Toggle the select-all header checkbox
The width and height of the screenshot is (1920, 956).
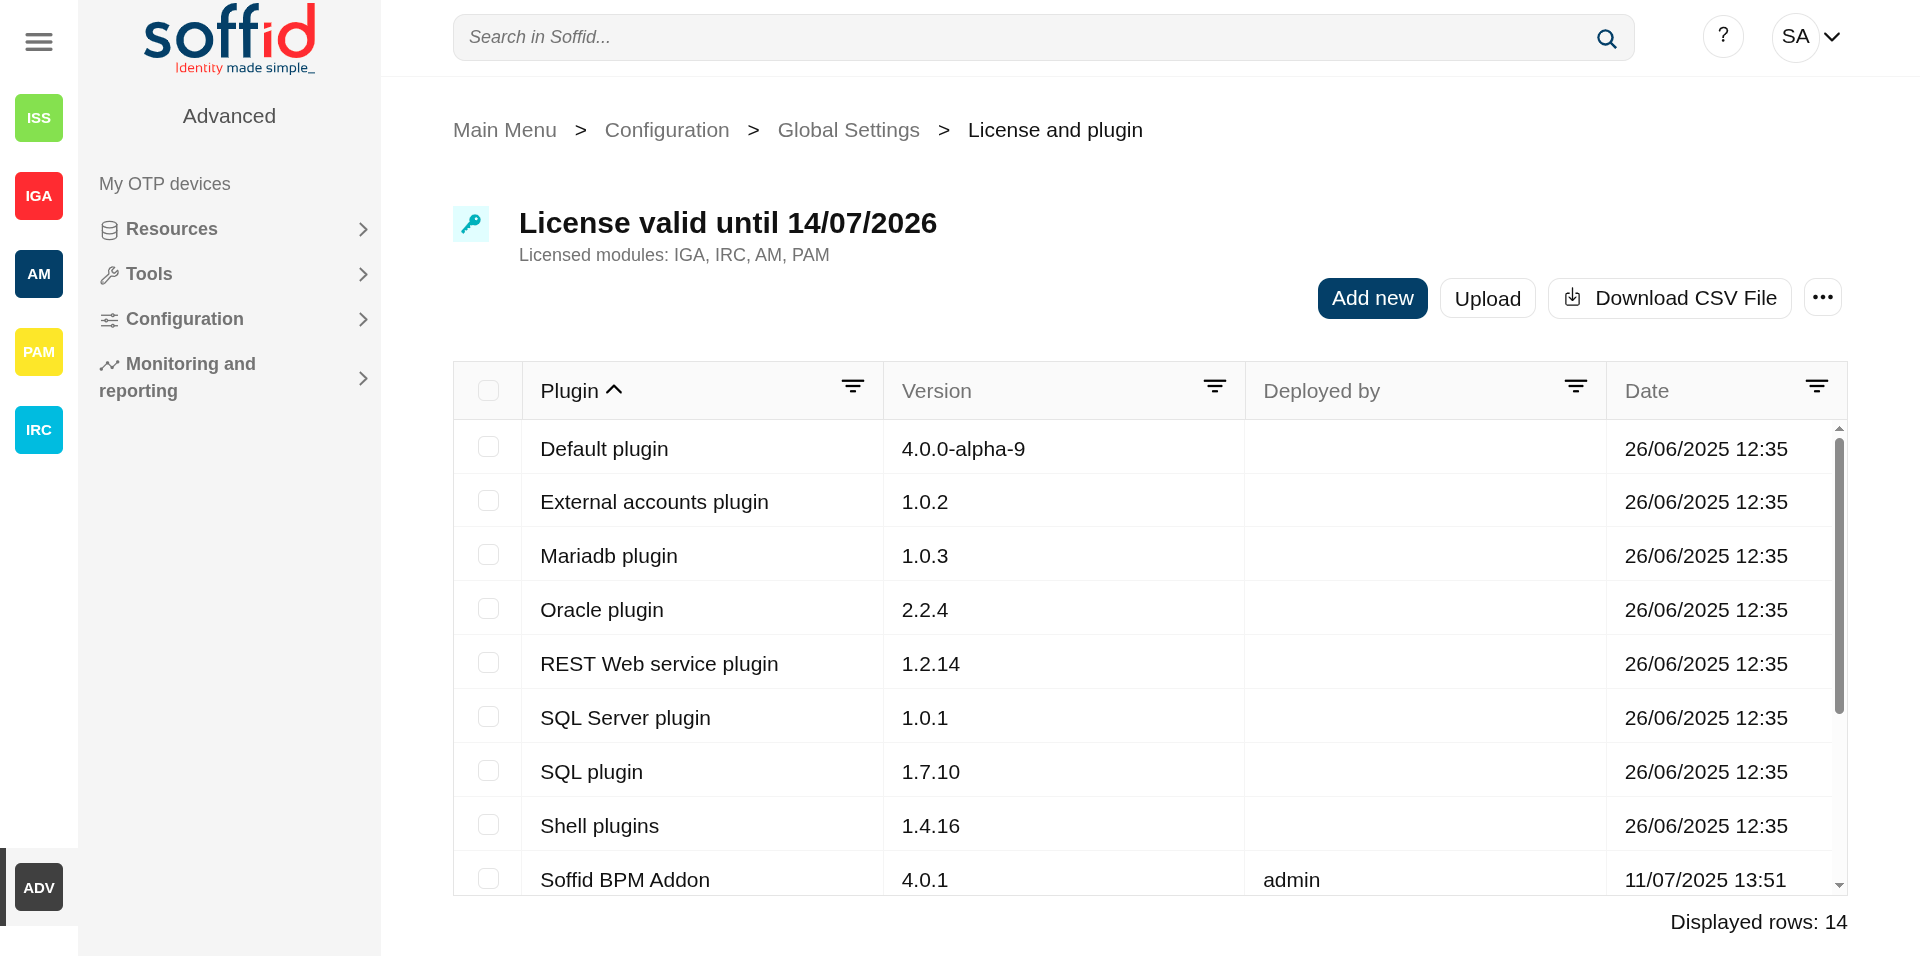pyautogui.click(x=488, y=390)
